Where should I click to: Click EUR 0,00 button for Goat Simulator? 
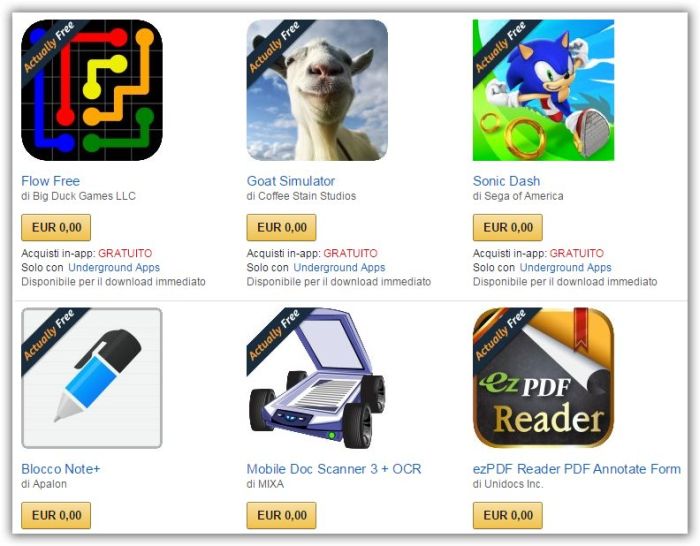pyautogui.click(x=282, y=227)
